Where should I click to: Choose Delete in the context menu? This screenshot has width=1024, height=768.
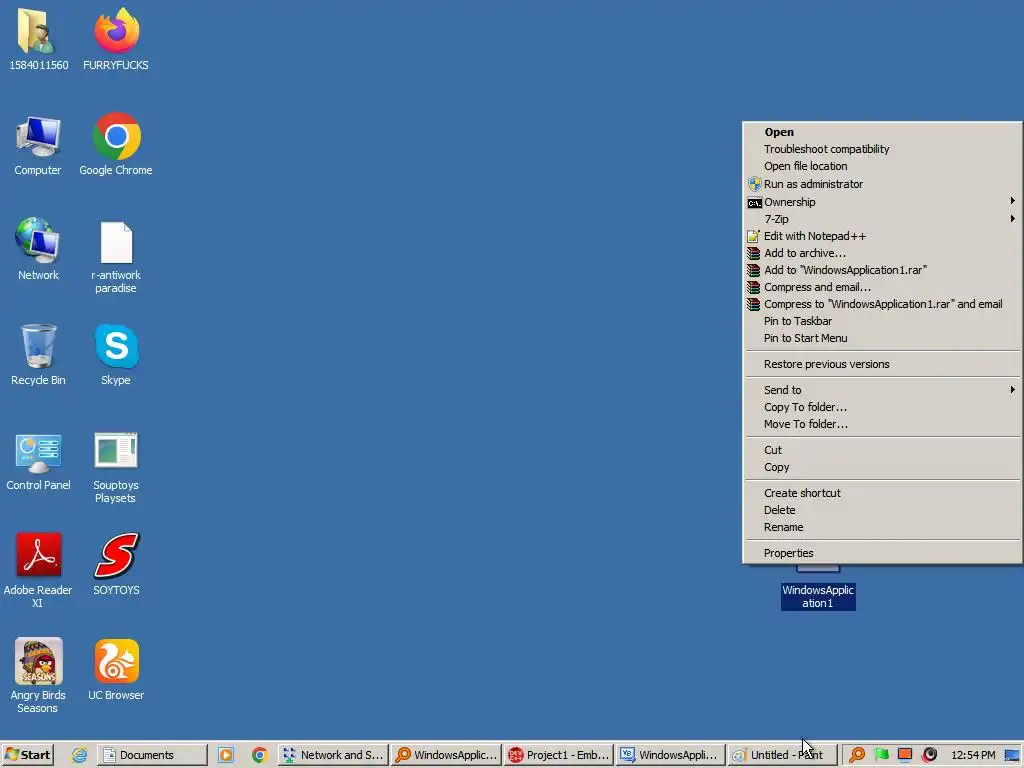(883, 510)
